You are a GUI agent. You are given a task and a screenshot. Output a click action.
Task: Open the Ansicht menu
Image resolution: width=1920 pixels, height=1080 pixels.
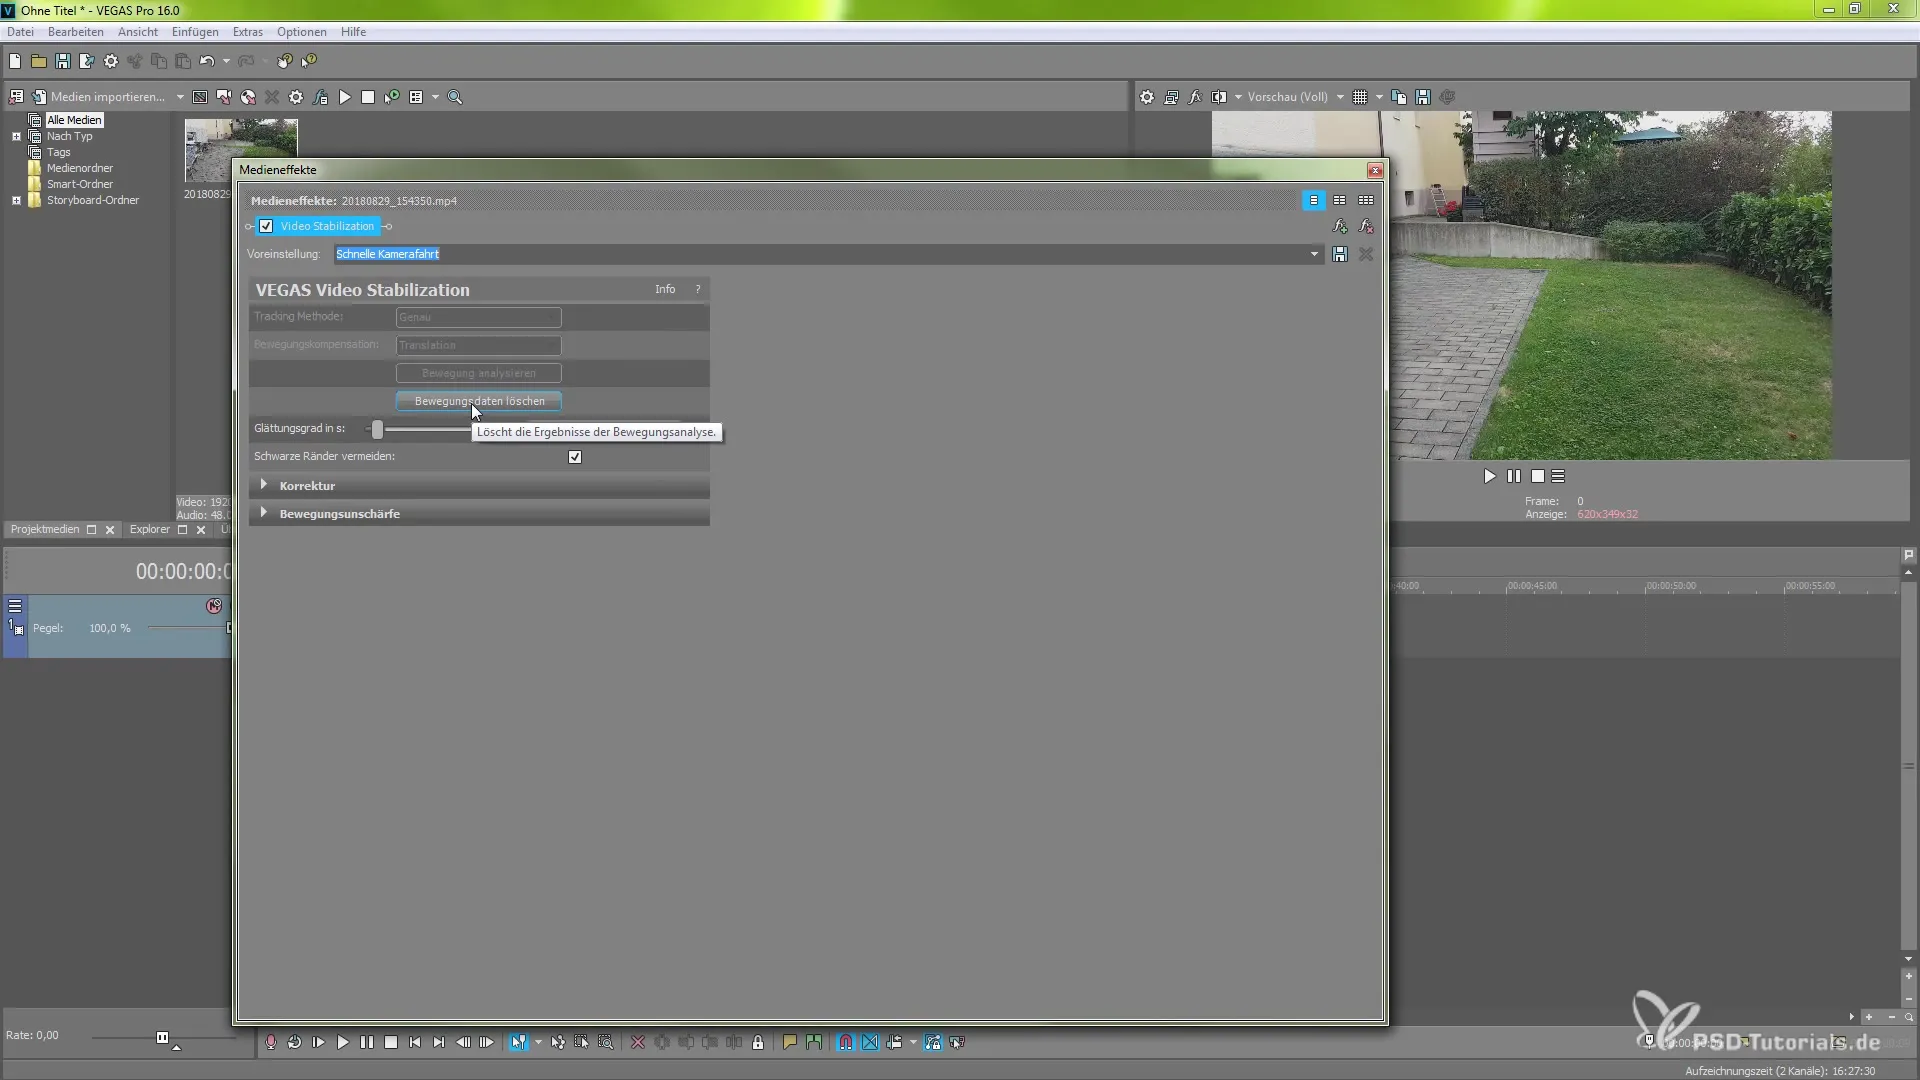click(138, 32)
